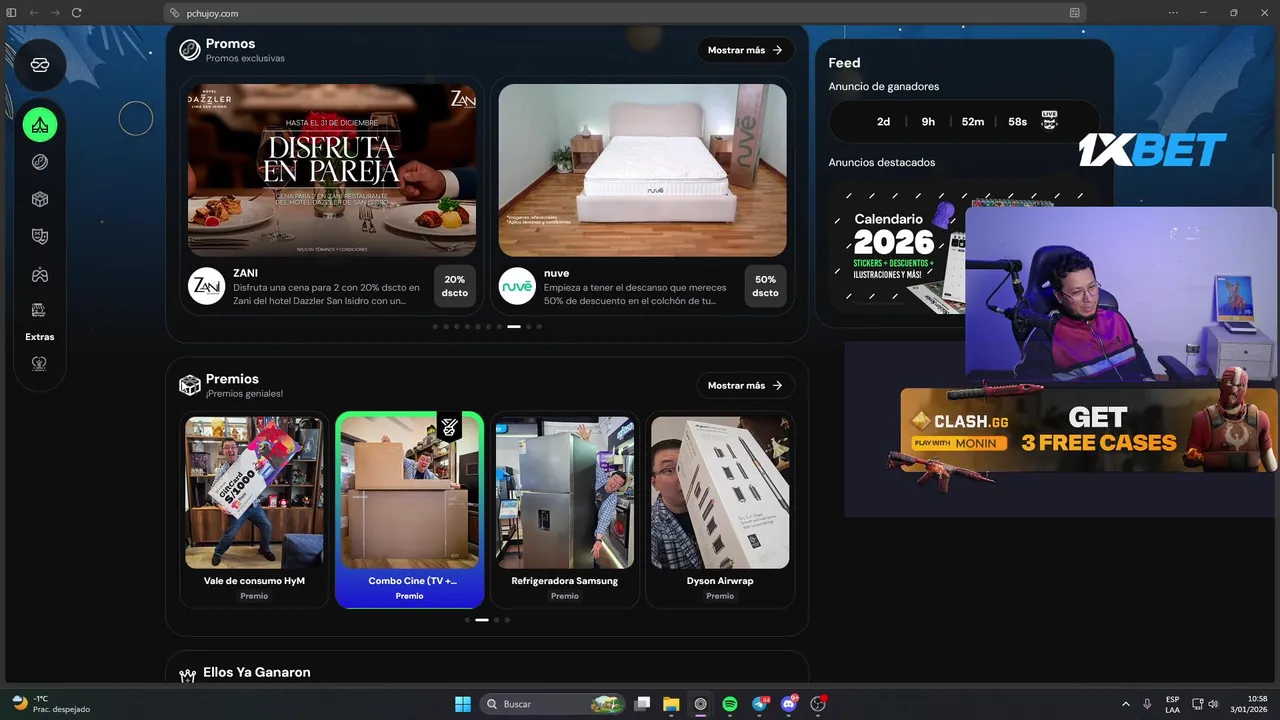
Task: Open the goggles logo at sidebar top
Action: point(40,65)
